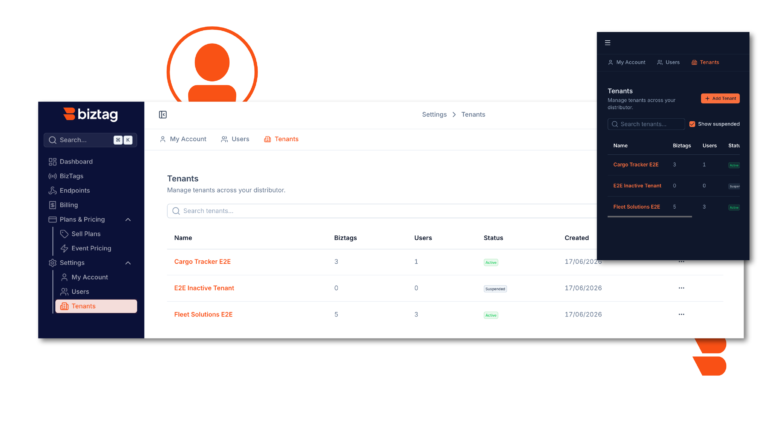
Task: Switch to the My Account tab
Action: click(183, 139)
